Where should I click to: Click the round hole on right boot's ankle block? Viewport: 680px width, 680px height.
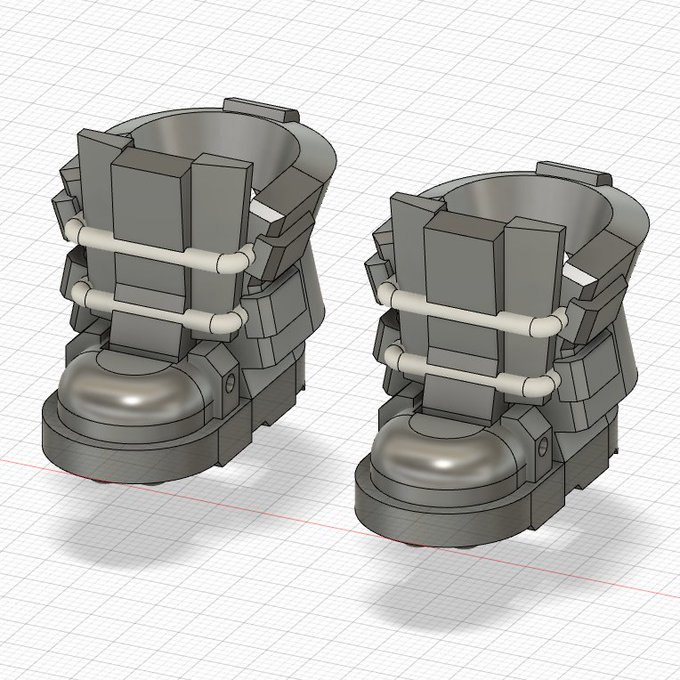pos(543,446)
